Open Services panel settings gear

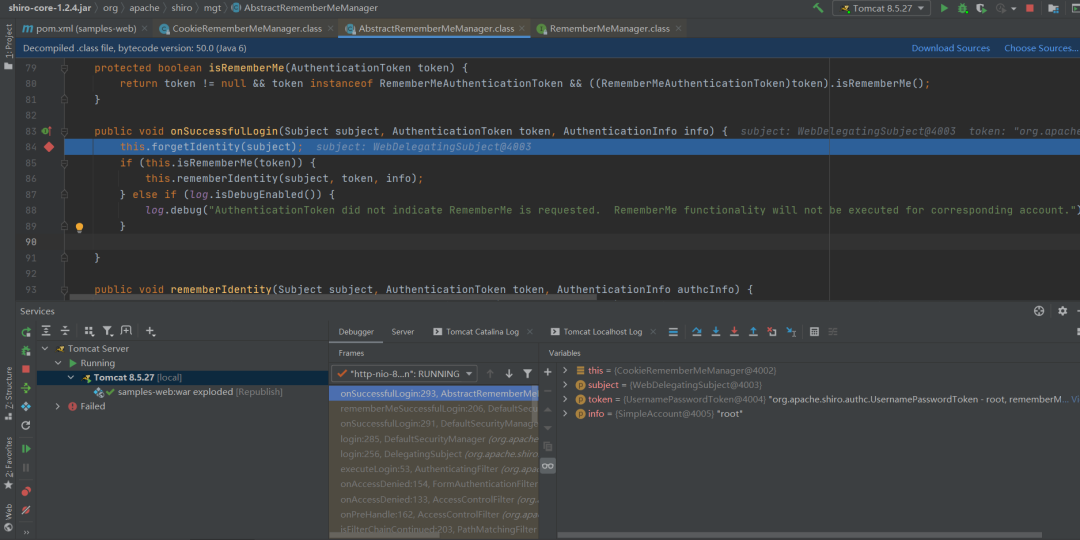pos(1062,311)
